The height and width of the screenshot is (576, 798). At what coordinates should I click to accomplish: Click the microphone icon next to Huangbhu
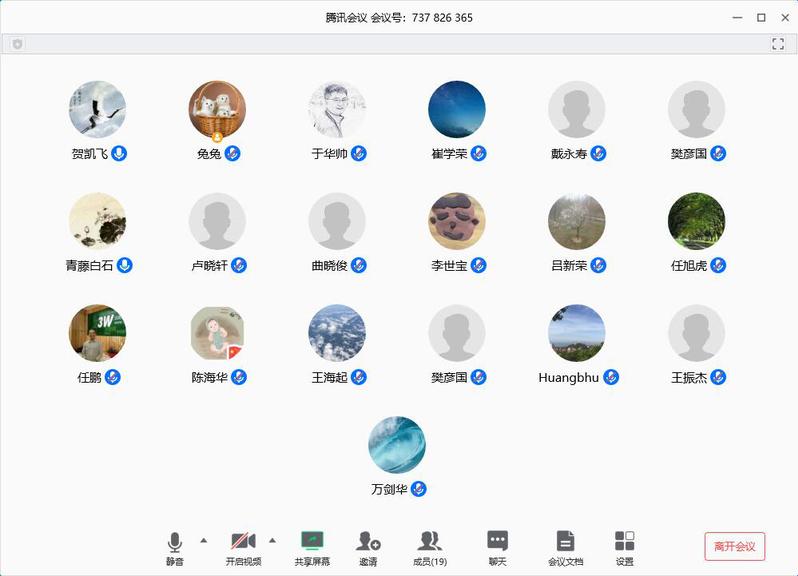pos(611,377)
